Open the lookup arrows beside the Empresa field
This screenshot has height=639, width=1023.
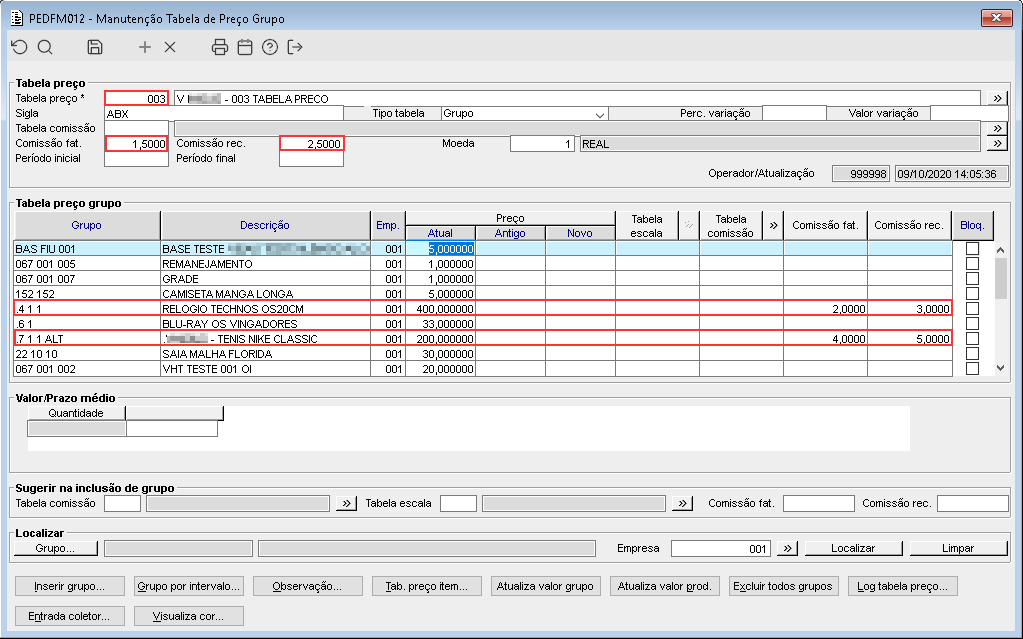pos(787,548)
